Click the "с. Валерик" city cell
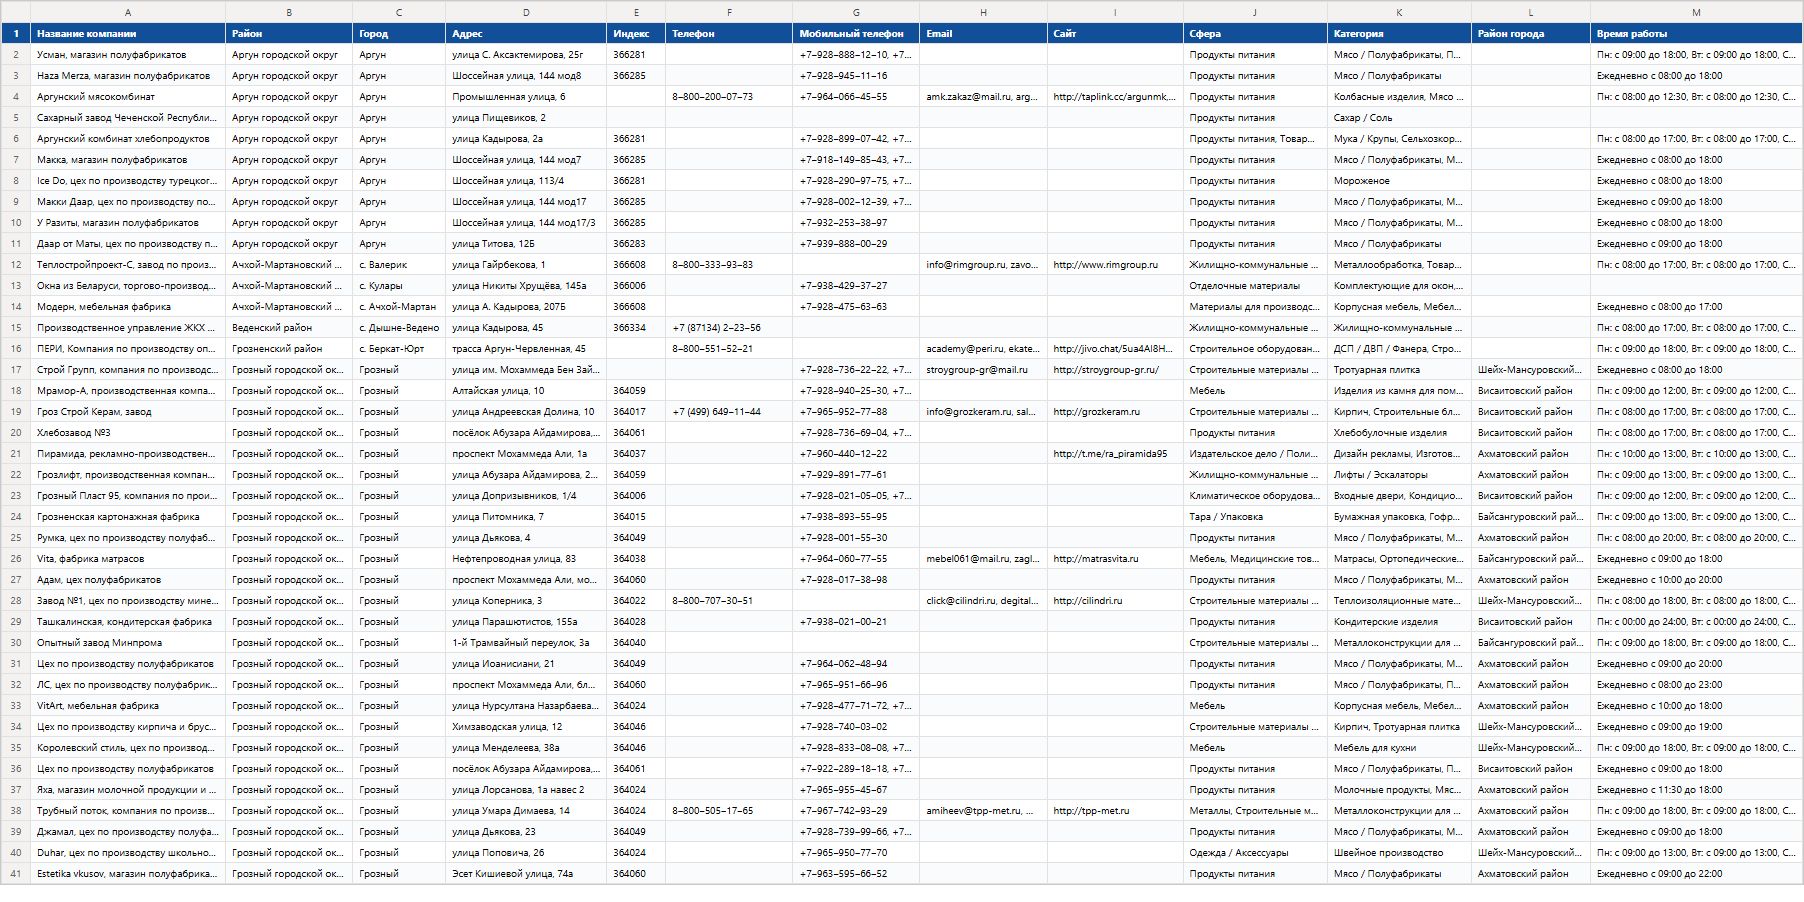 pos(399,265)
